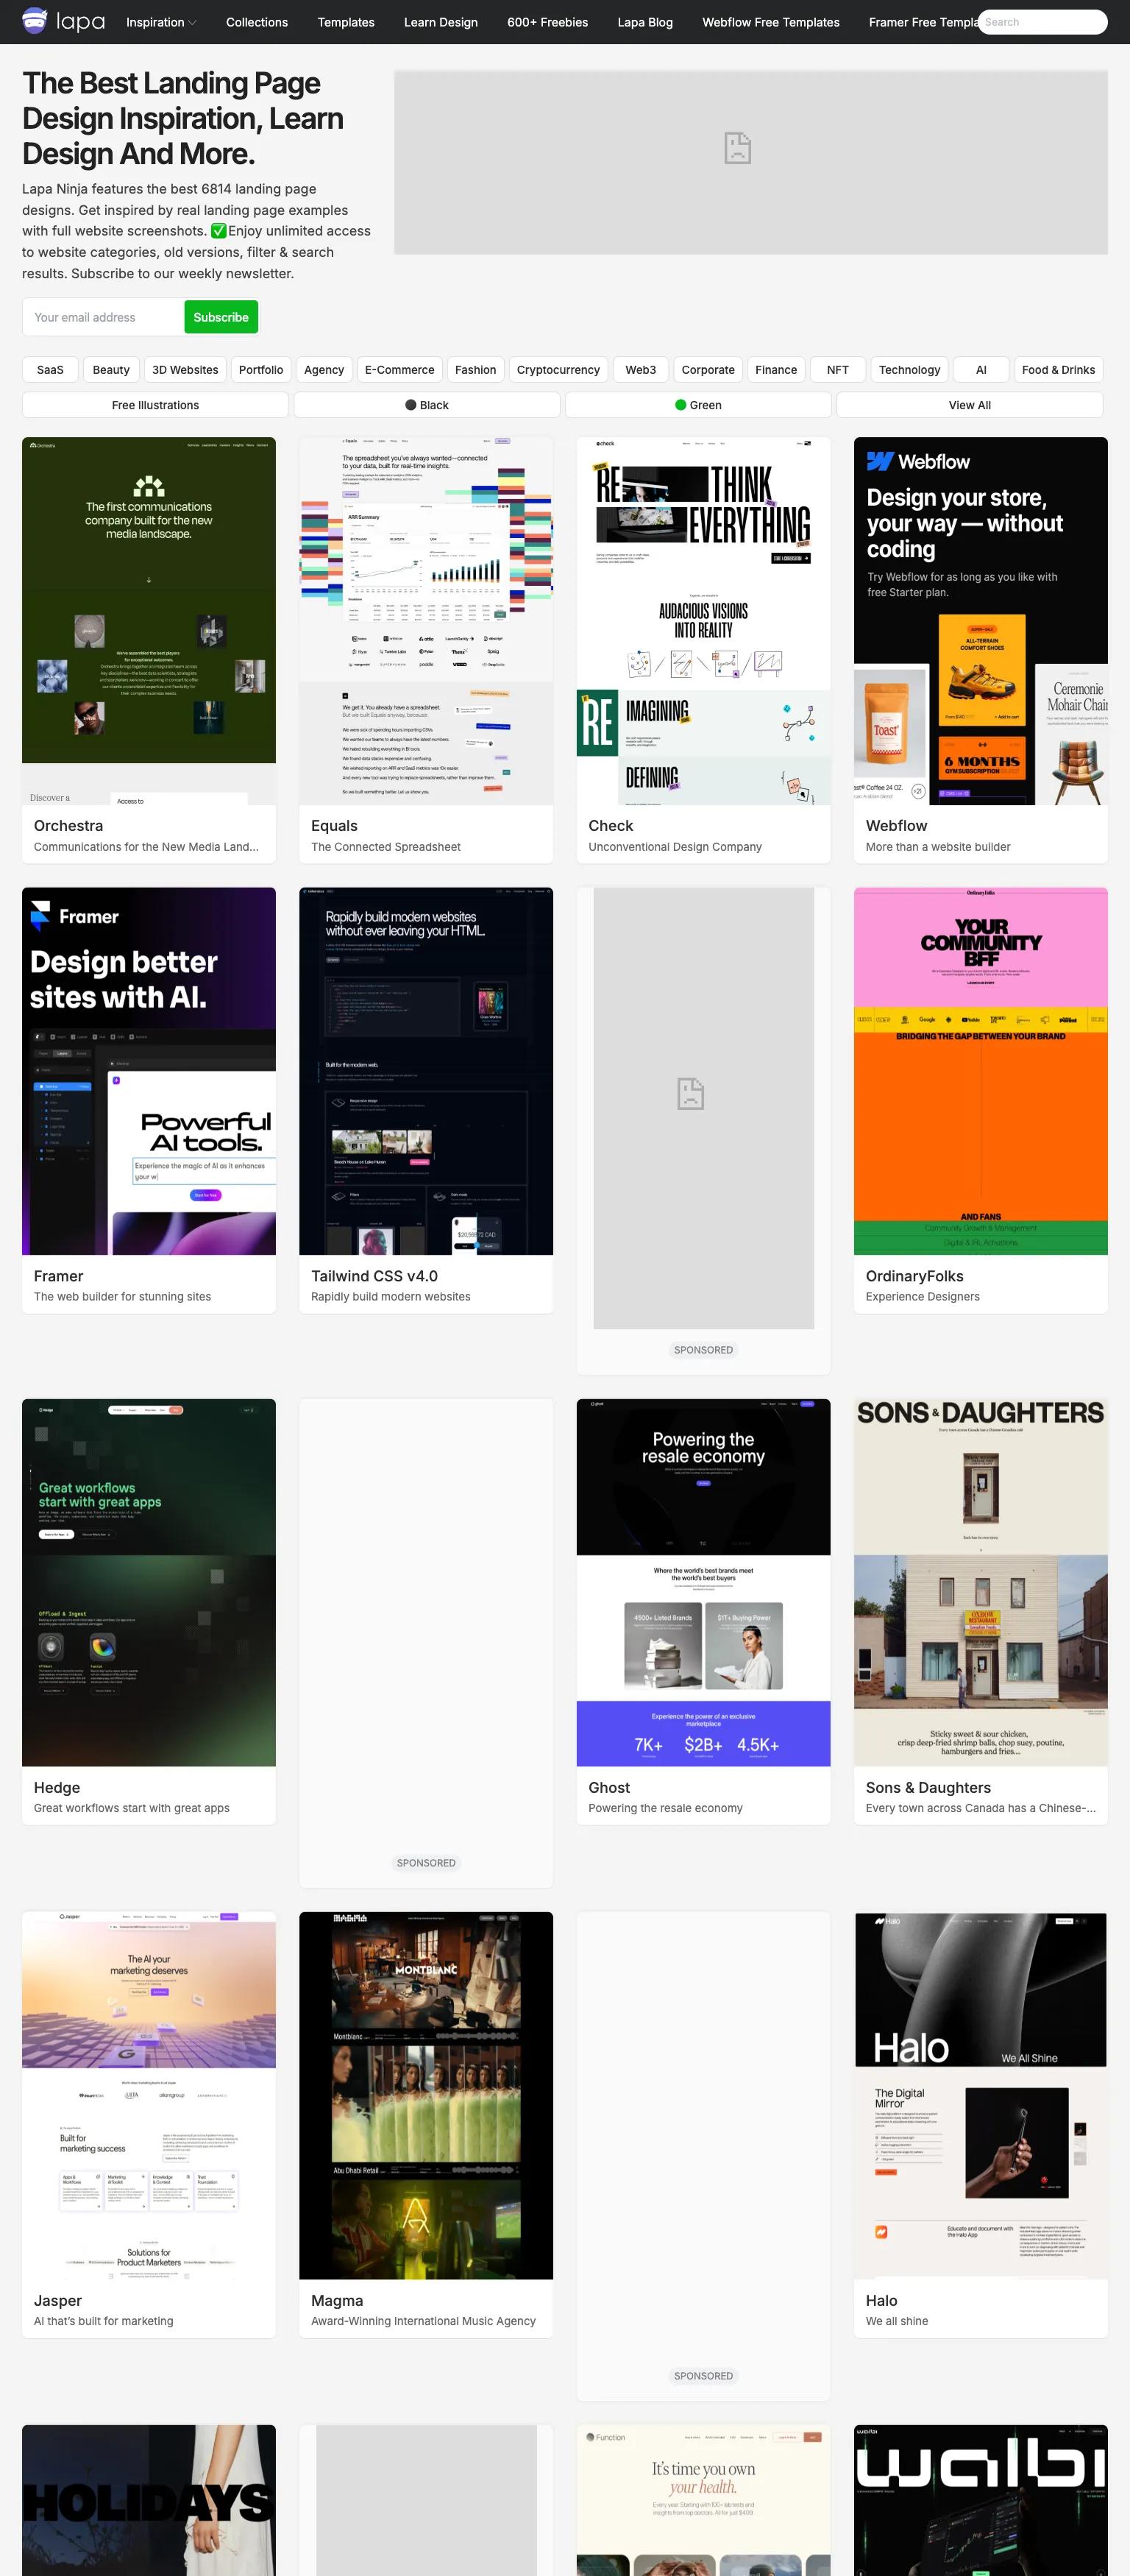Click the Orchestra title link

tap(68, 826)
